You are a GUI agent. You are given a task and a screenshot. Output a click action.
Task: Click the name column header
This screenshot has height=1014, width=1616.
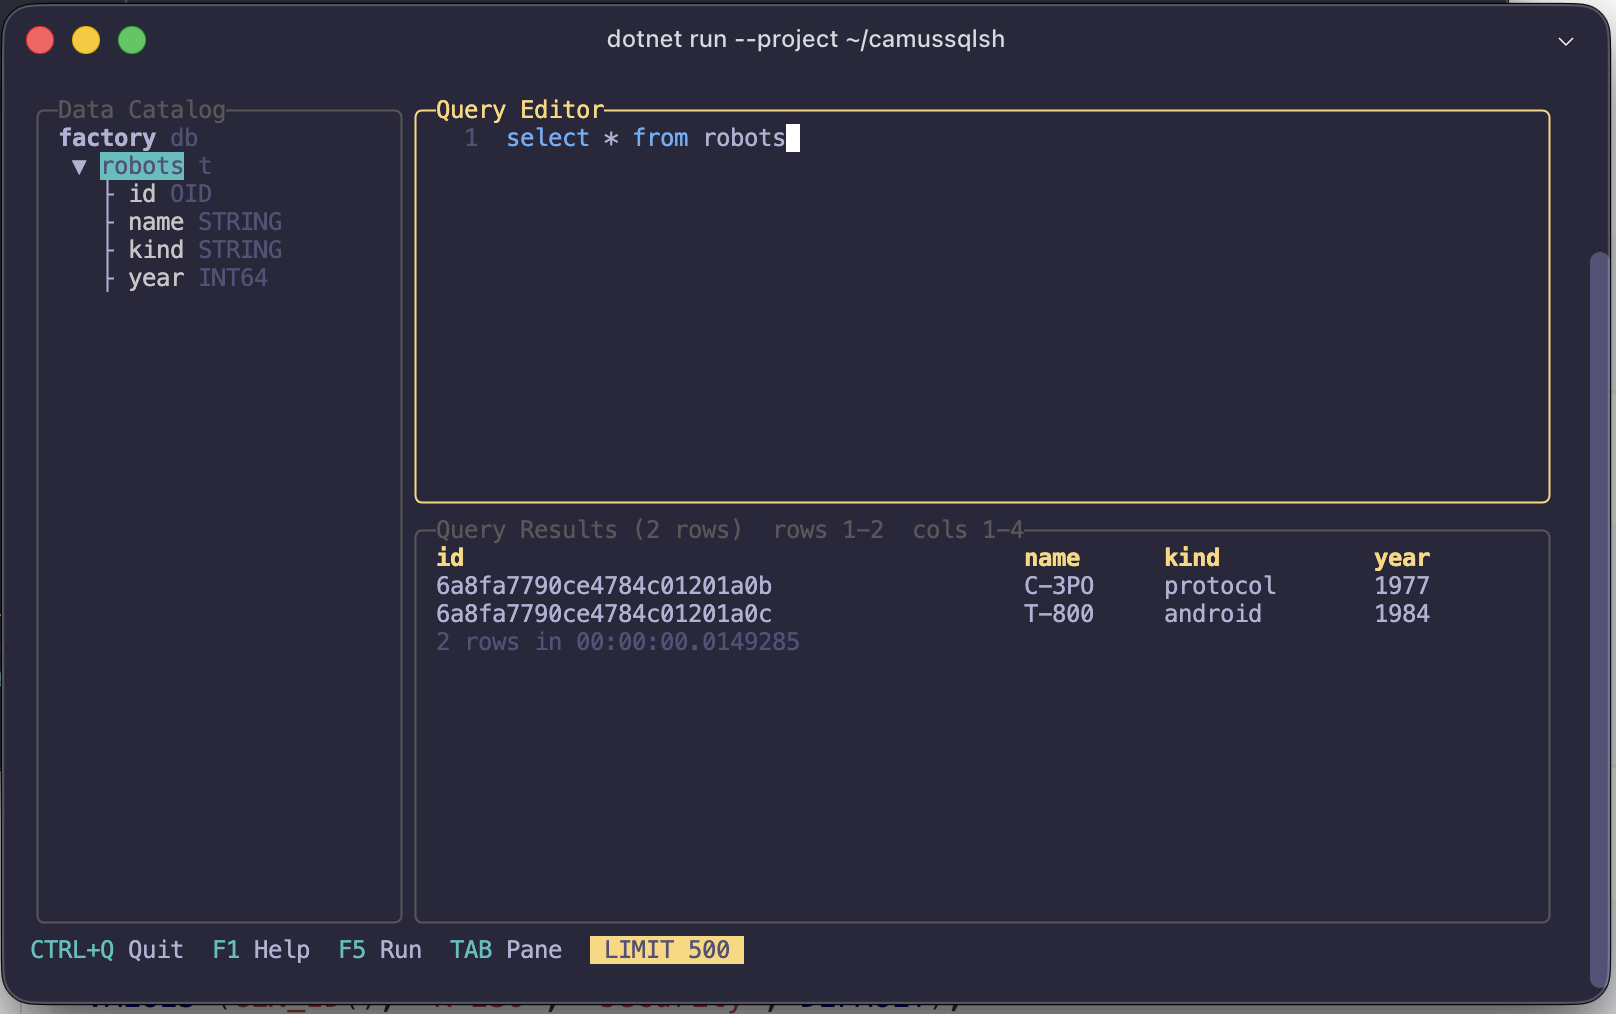pyautogui.click(x=1052, y=558)
